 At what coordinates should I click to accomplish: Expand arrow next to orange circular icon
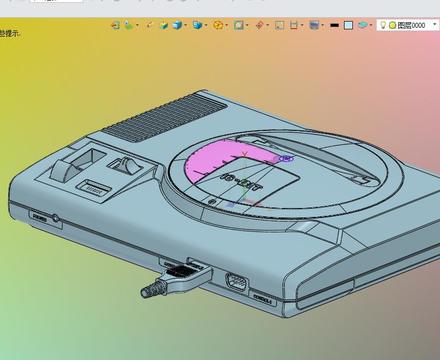[227, 25]
